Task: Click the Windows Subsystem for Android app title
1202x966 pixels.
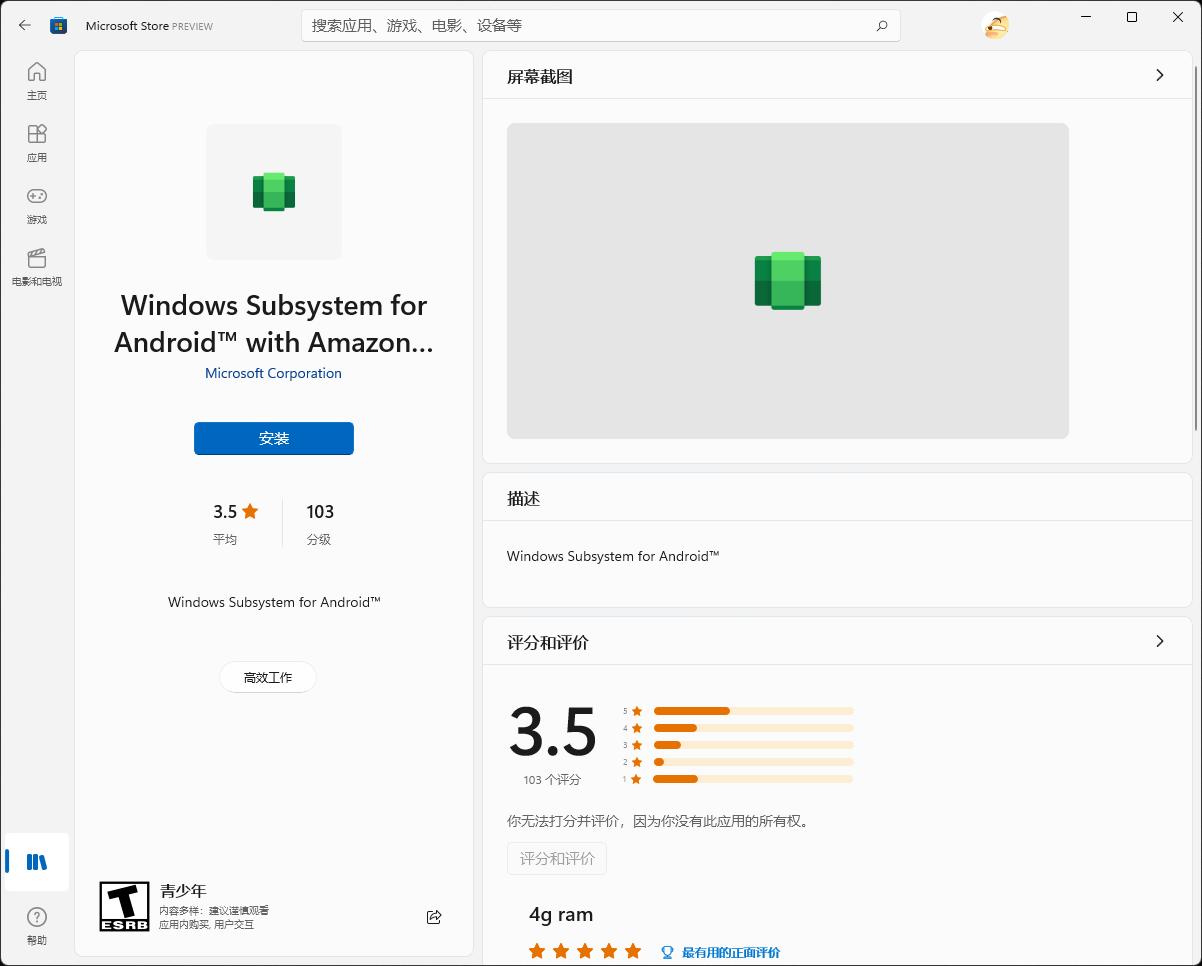Action: [x=274, y=323]
